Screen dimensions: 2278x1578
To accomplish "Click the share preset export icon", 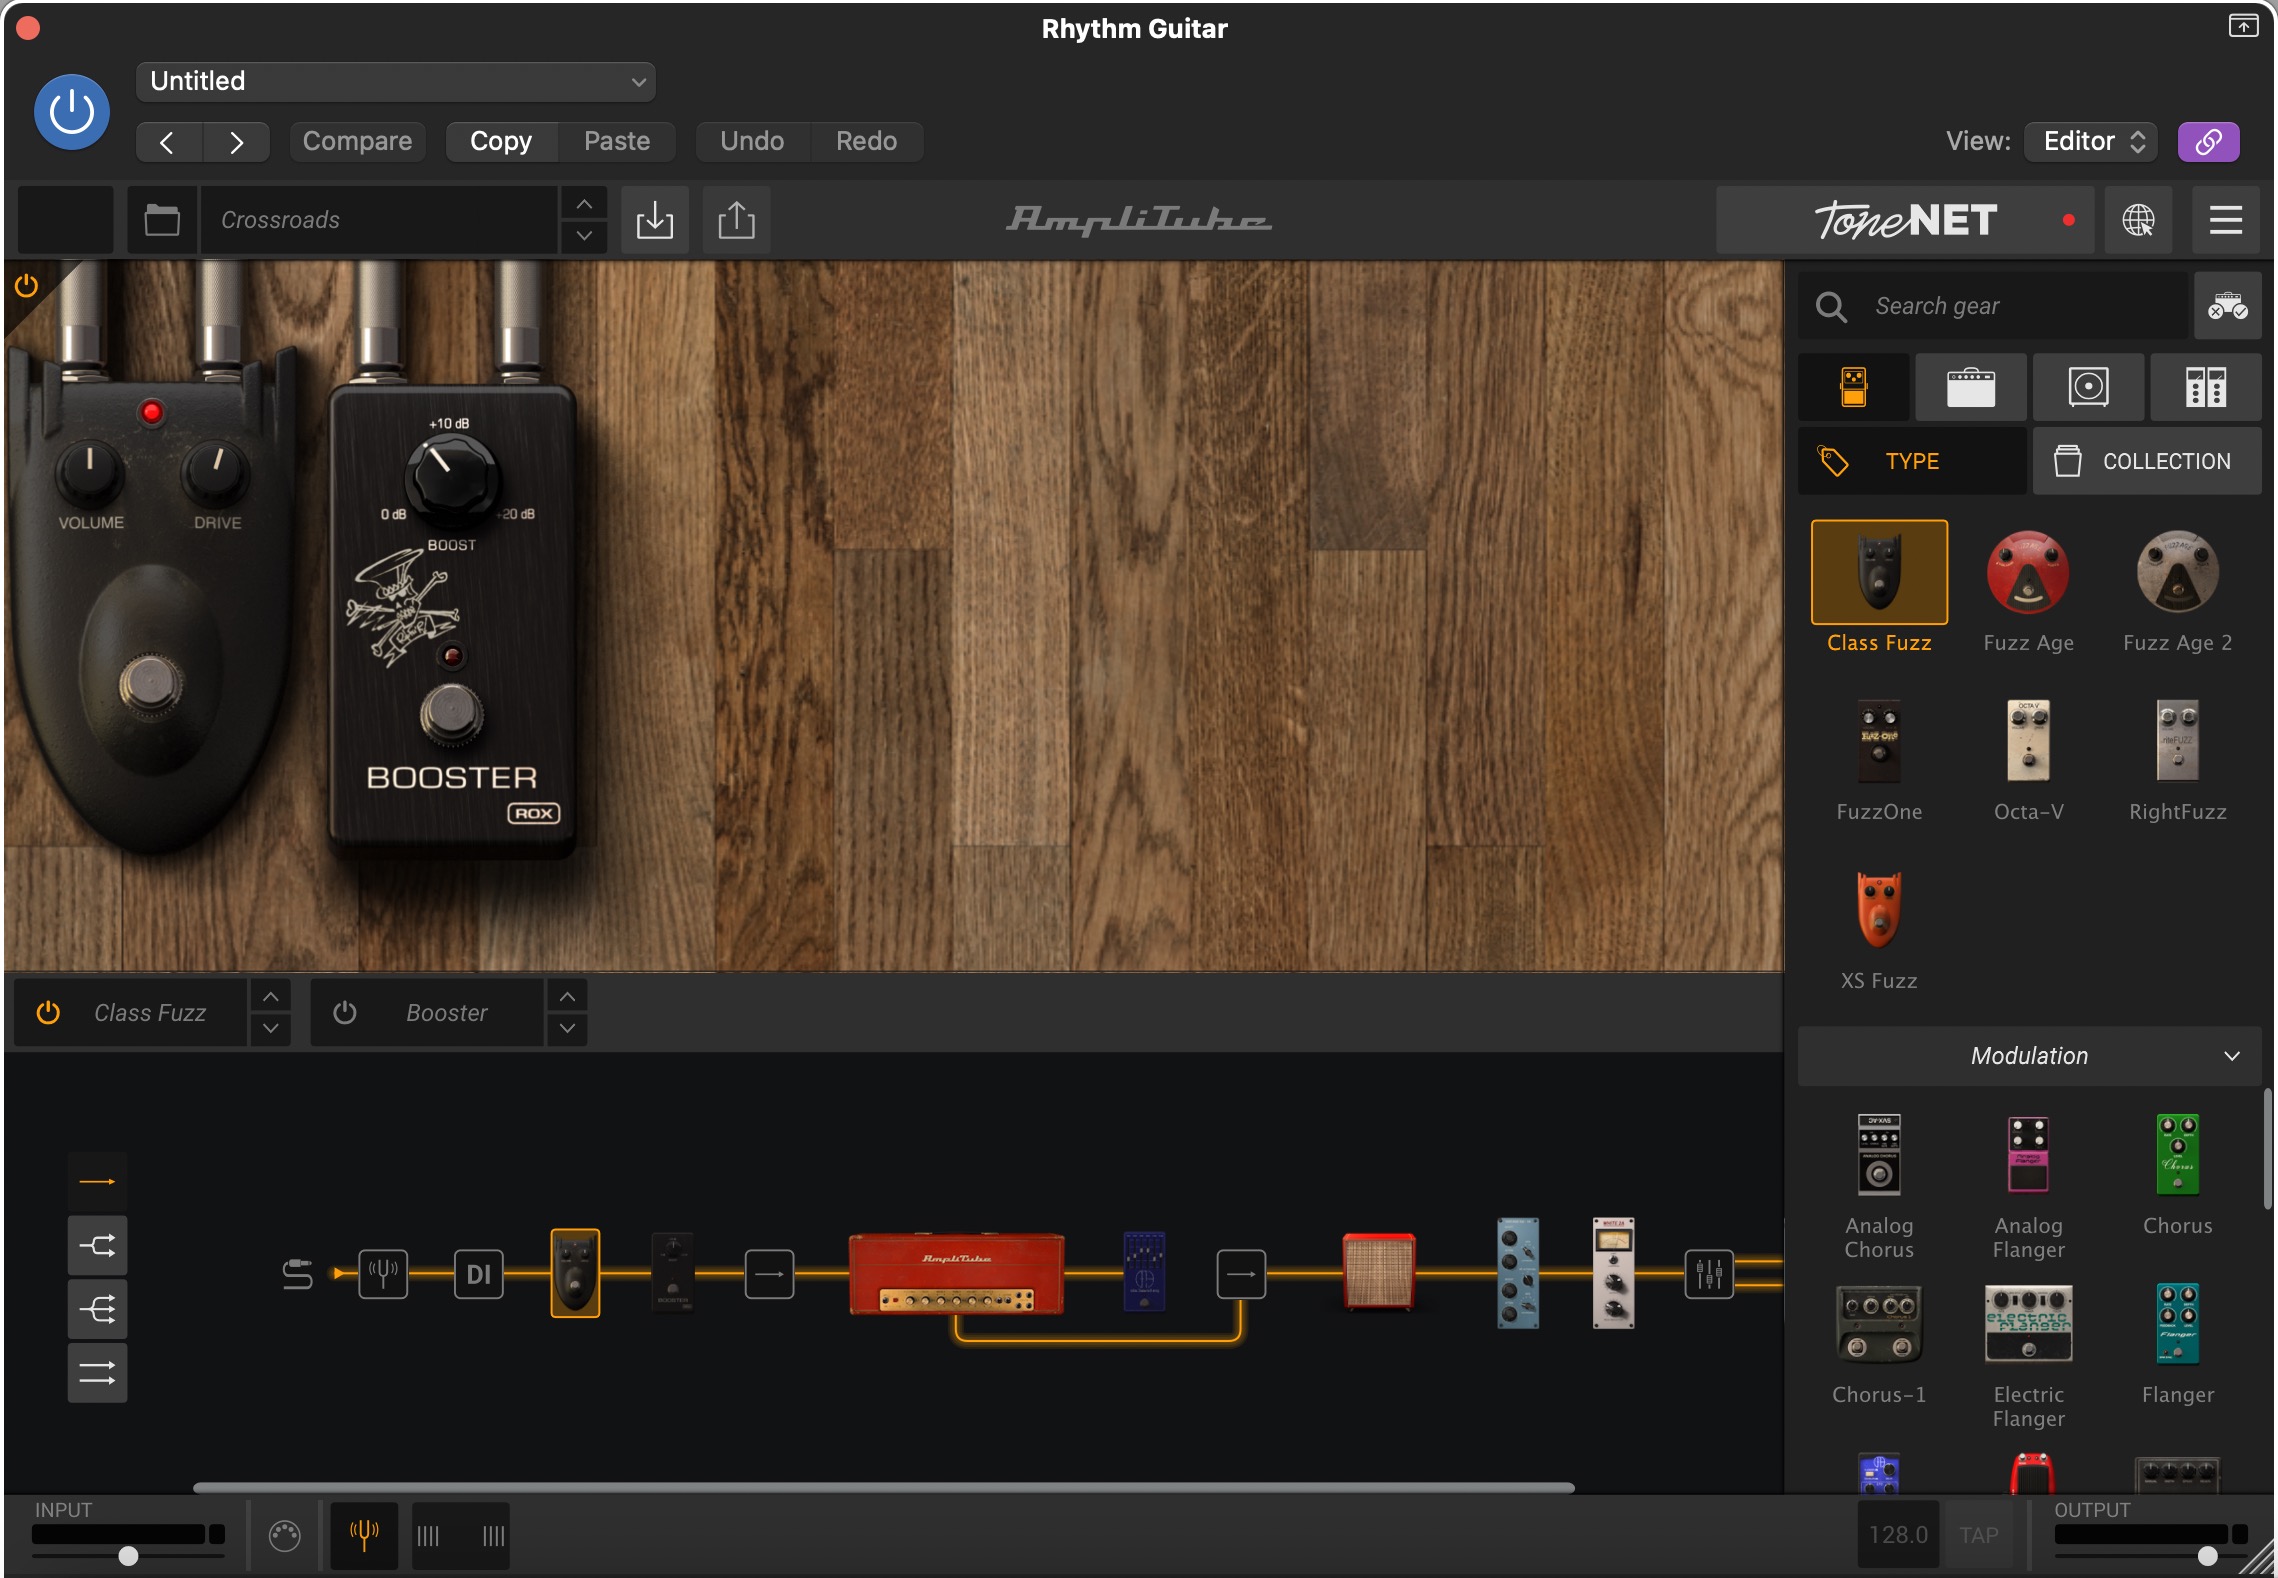I will click(x=736, y=219).
